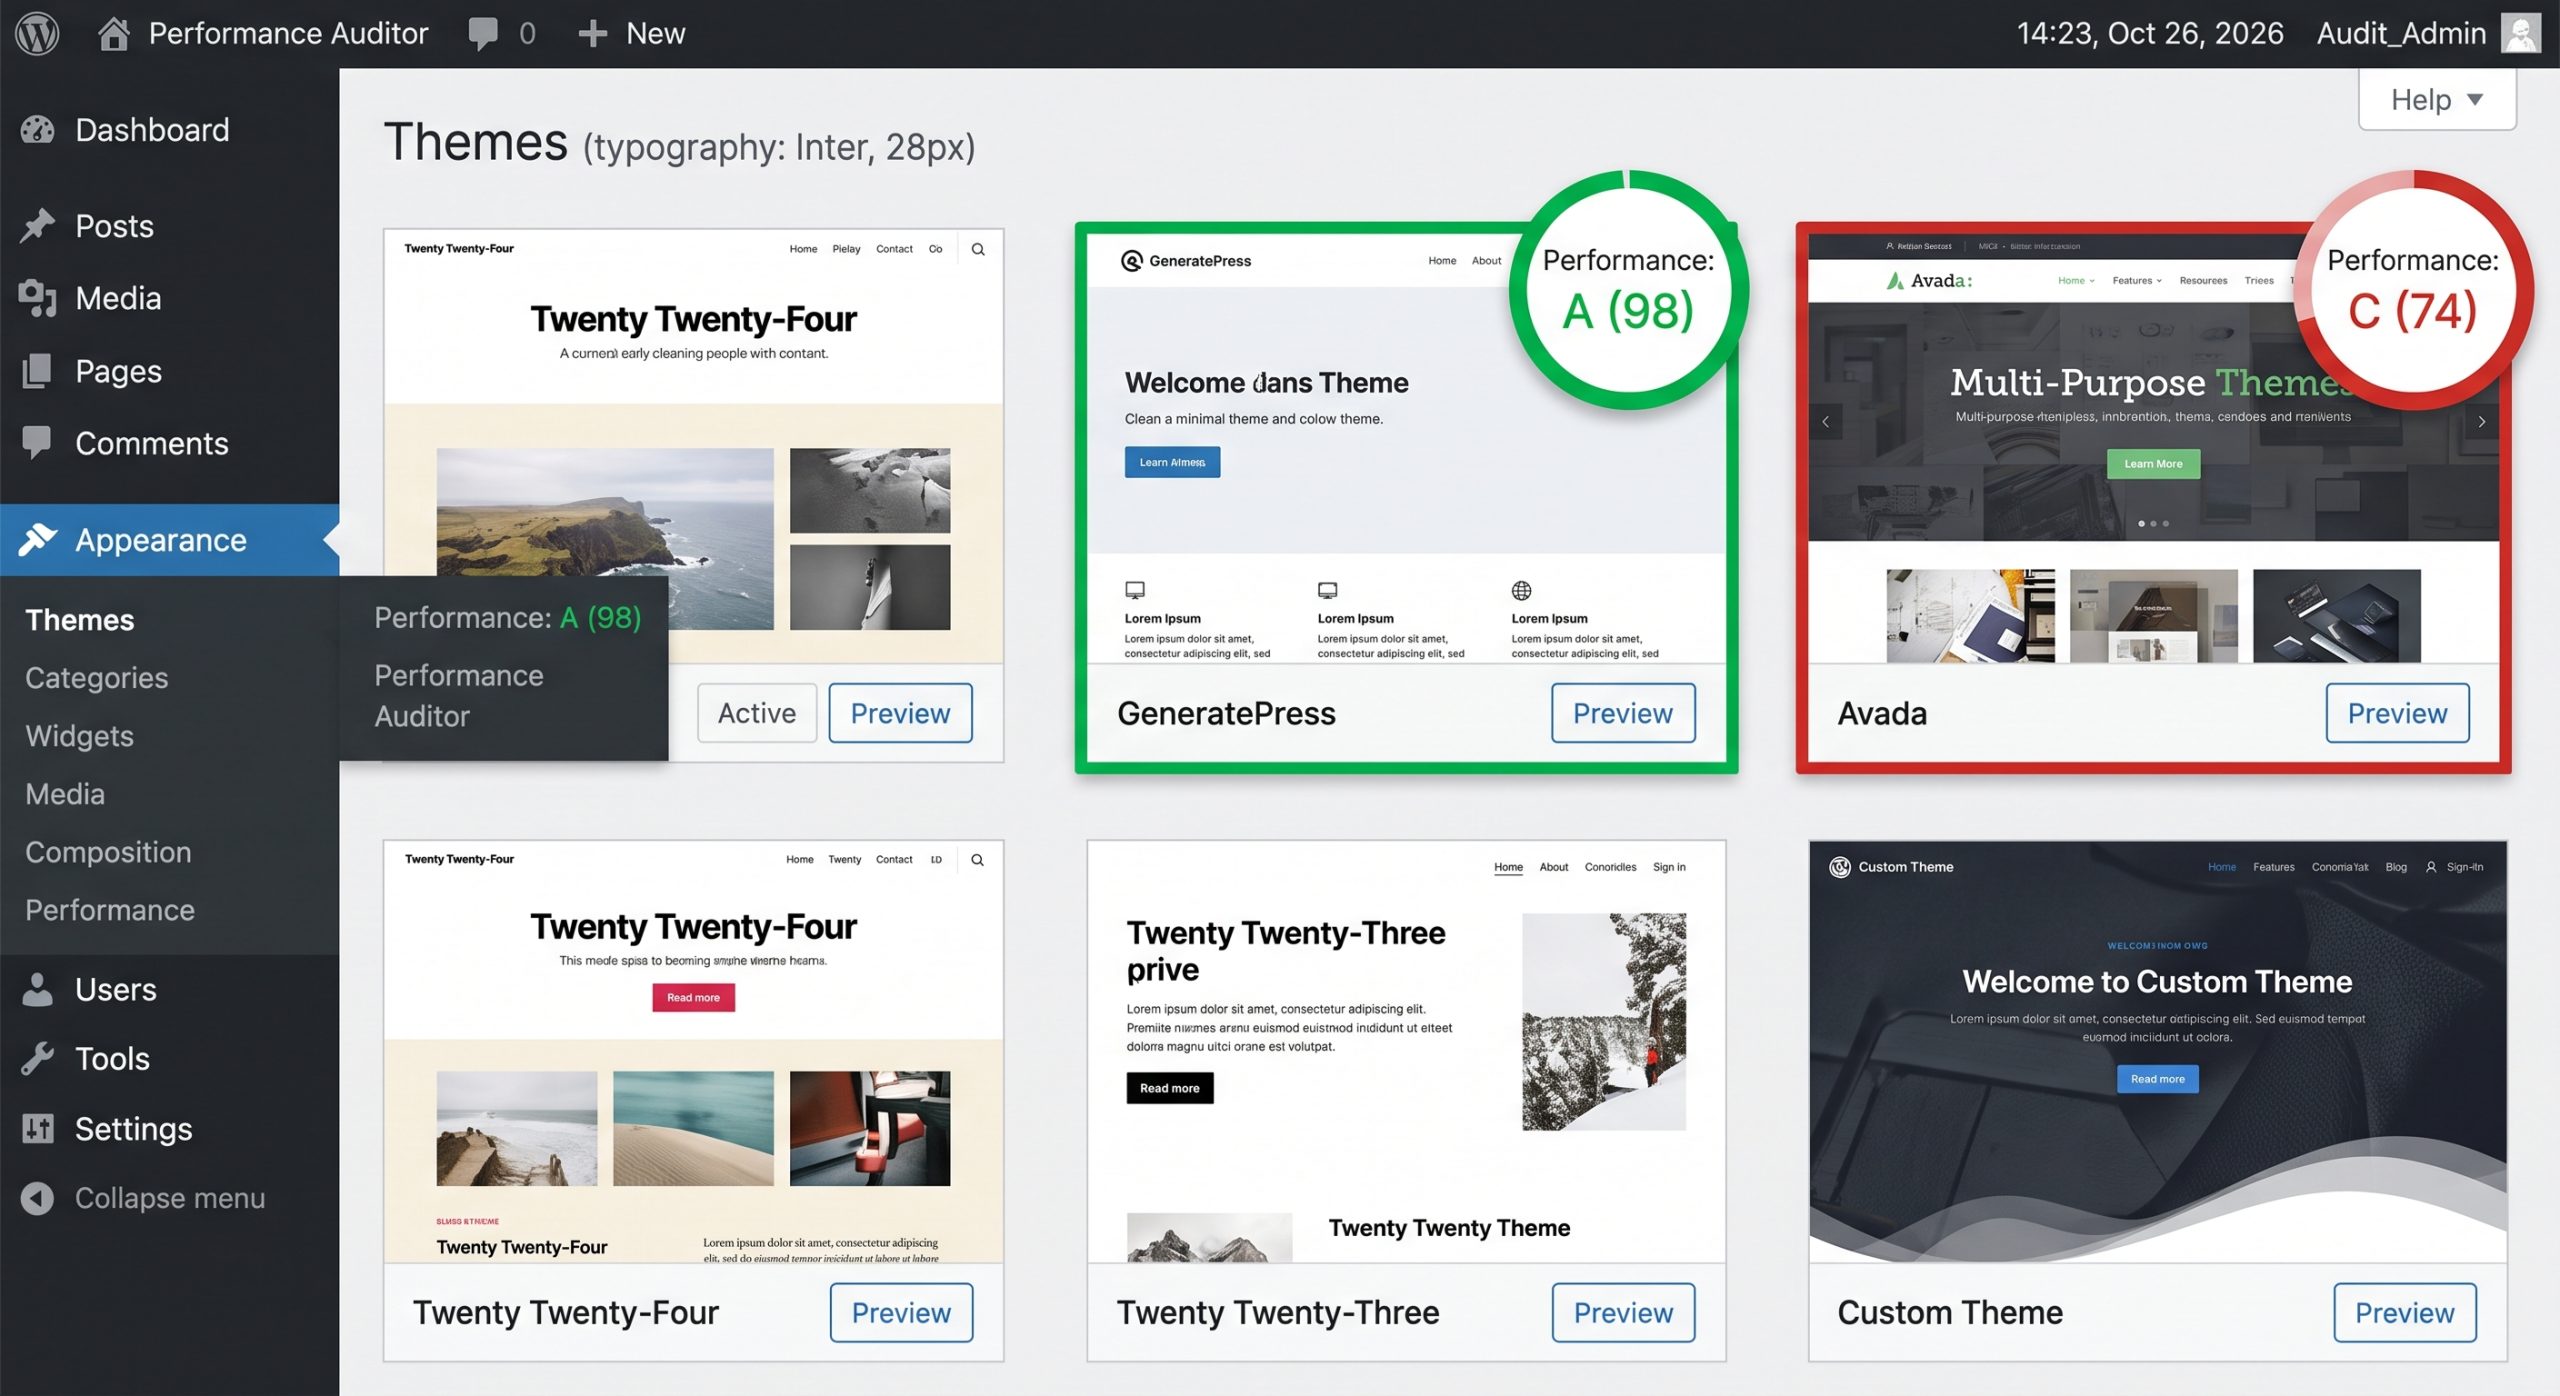
Task: Click the Performance Auditor site name link
Action: pyautogui.click(x=288, y=33)
